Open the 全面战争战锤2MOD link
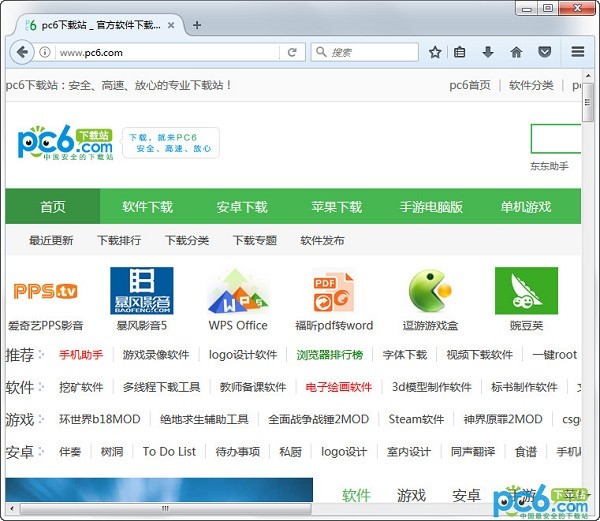This screenshot has width=600, height=521. pos(318,419)
